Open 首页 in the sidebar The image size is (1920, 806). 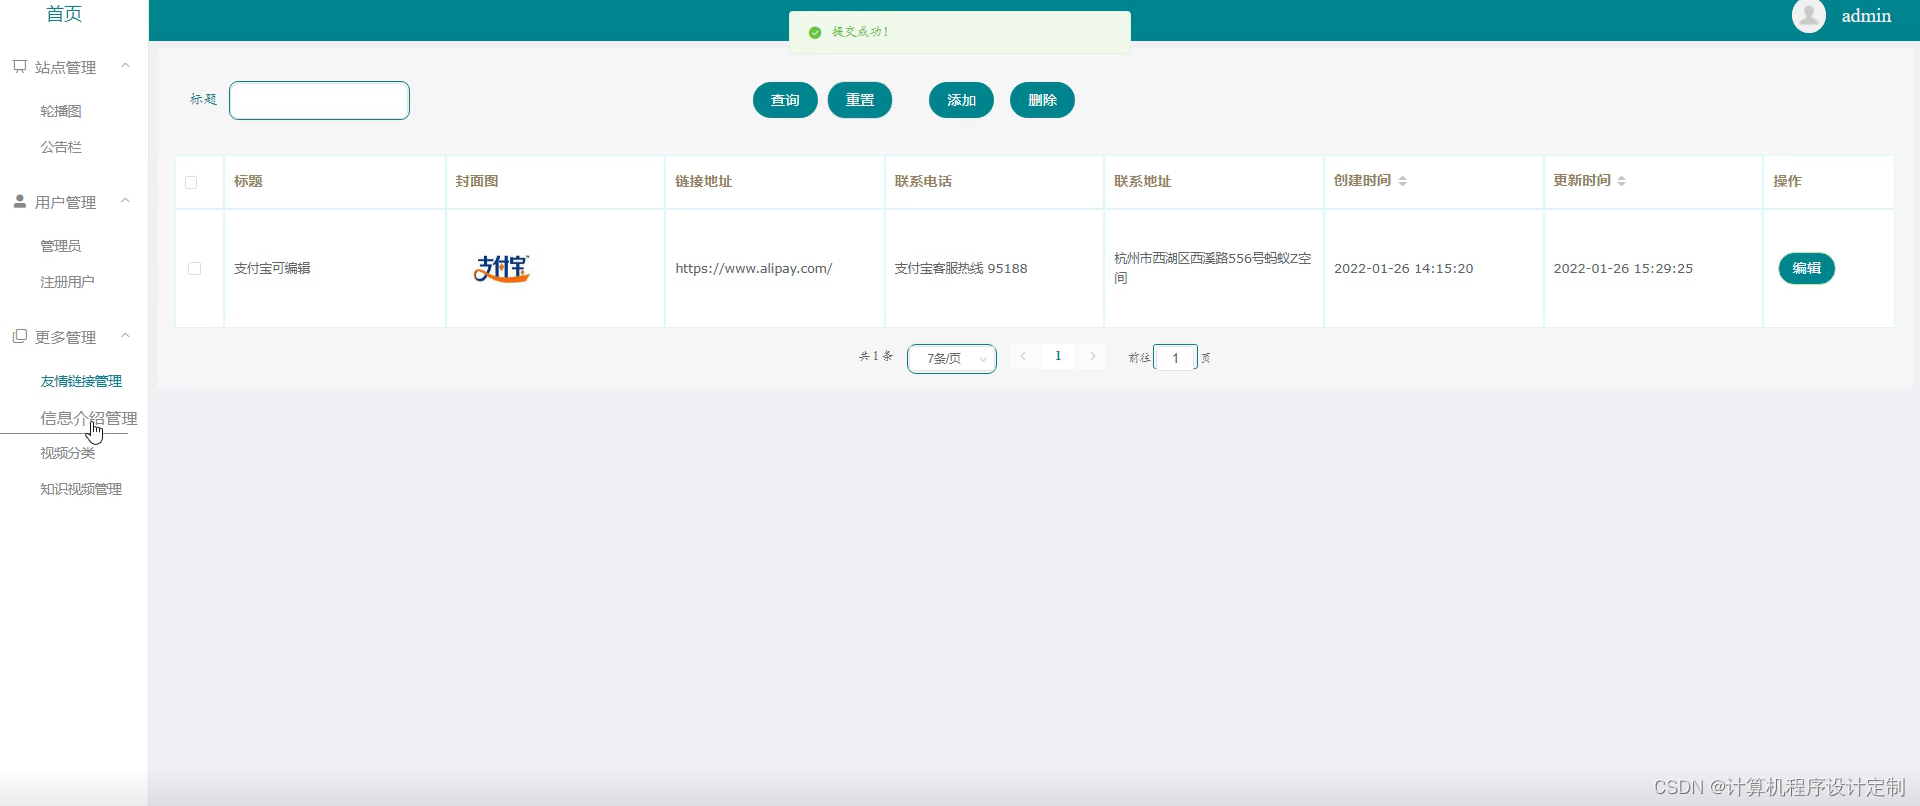pyautogui.click(x=64, y=14)
